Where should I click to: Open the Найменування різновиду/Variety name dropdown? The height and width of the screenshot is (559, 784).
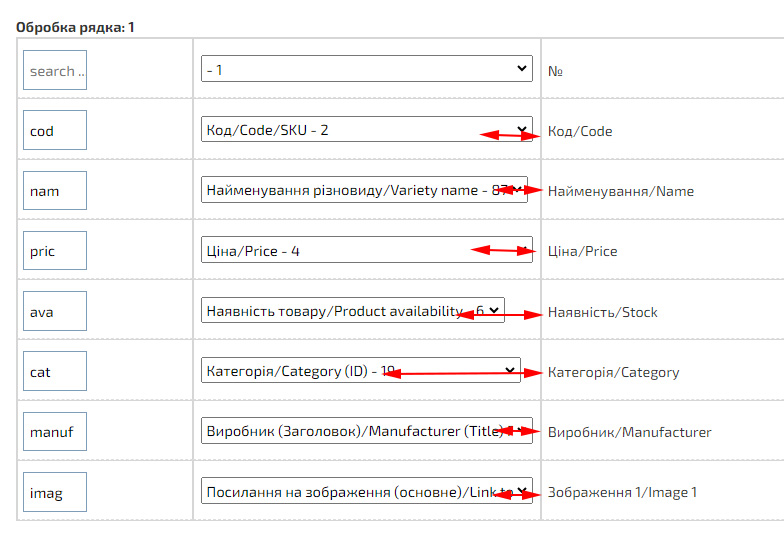click(x=364, y=190)
